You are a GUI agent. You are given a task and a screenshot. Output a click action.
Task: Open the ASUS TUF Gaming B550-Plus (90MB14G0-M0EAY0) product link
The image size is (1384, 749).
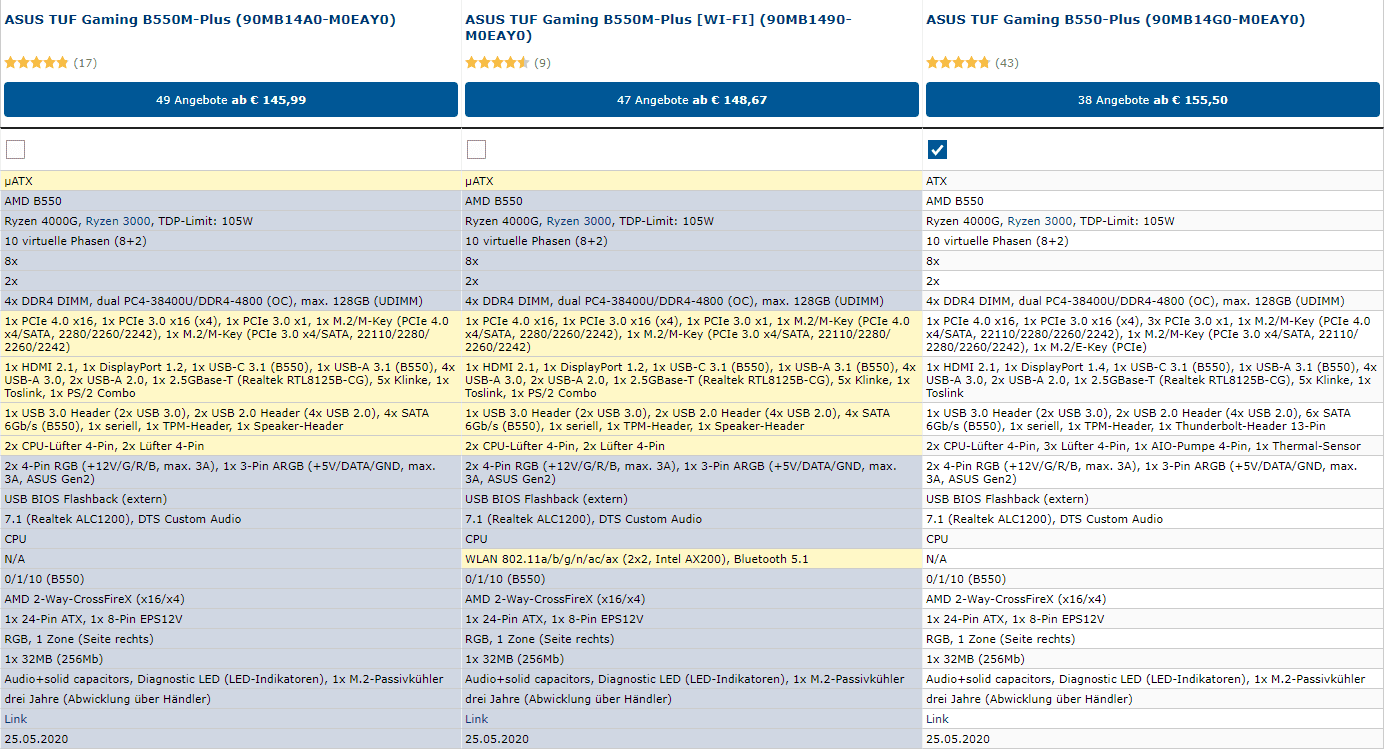[1115, 19]
